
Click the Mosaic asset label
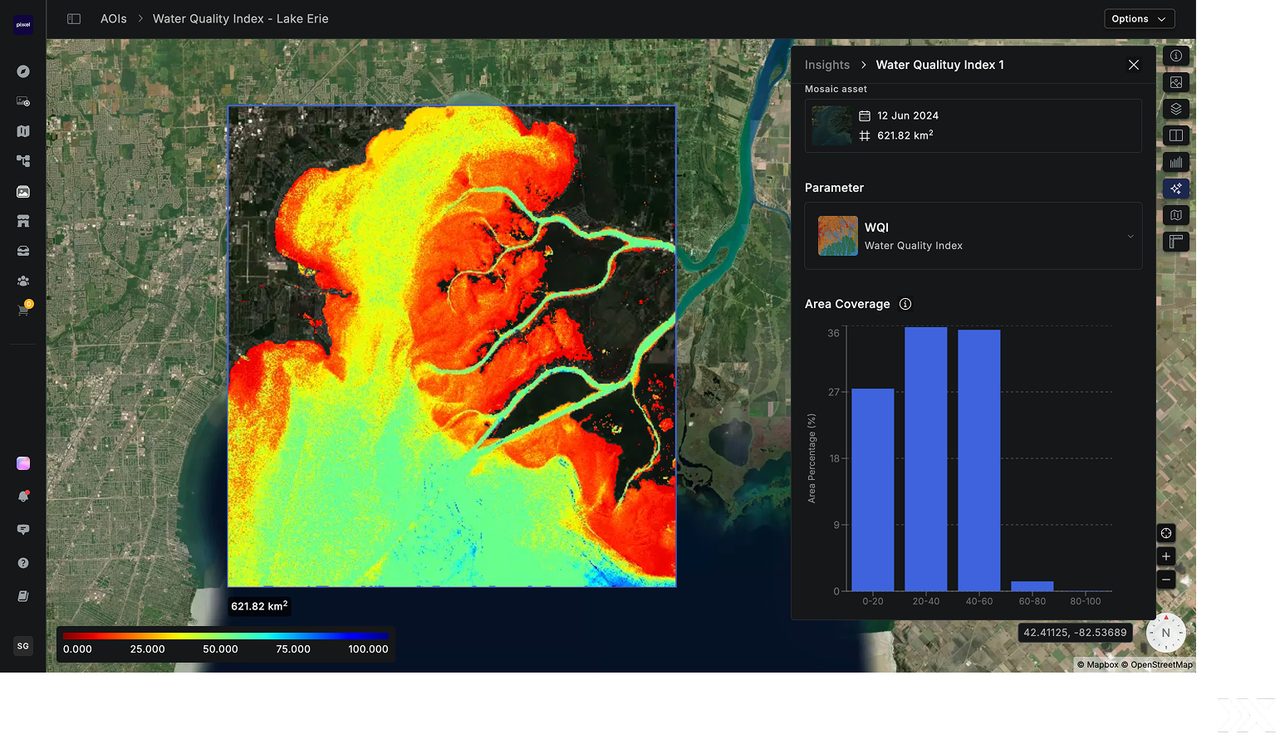[836, 89]
